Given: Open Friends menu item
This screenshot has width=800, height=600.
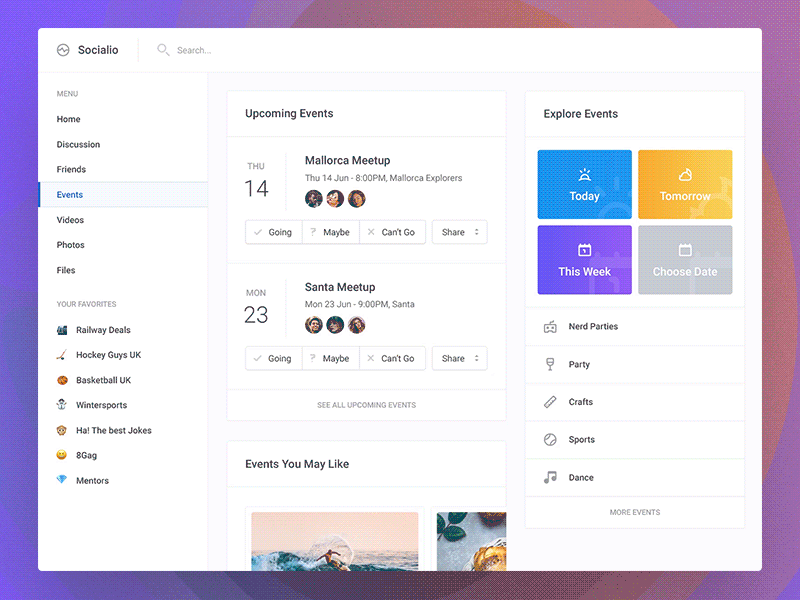Looking at the screenshot, I should [123, 169].
